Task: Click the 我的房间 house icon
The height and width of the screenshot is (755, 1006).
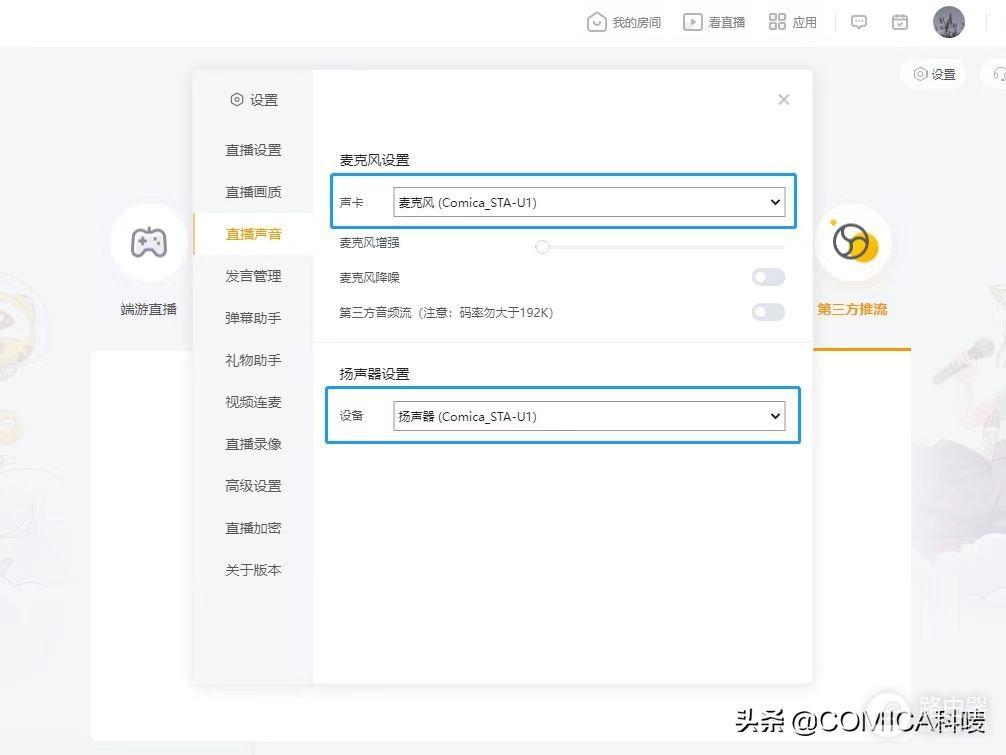Action: coord(597,22)
